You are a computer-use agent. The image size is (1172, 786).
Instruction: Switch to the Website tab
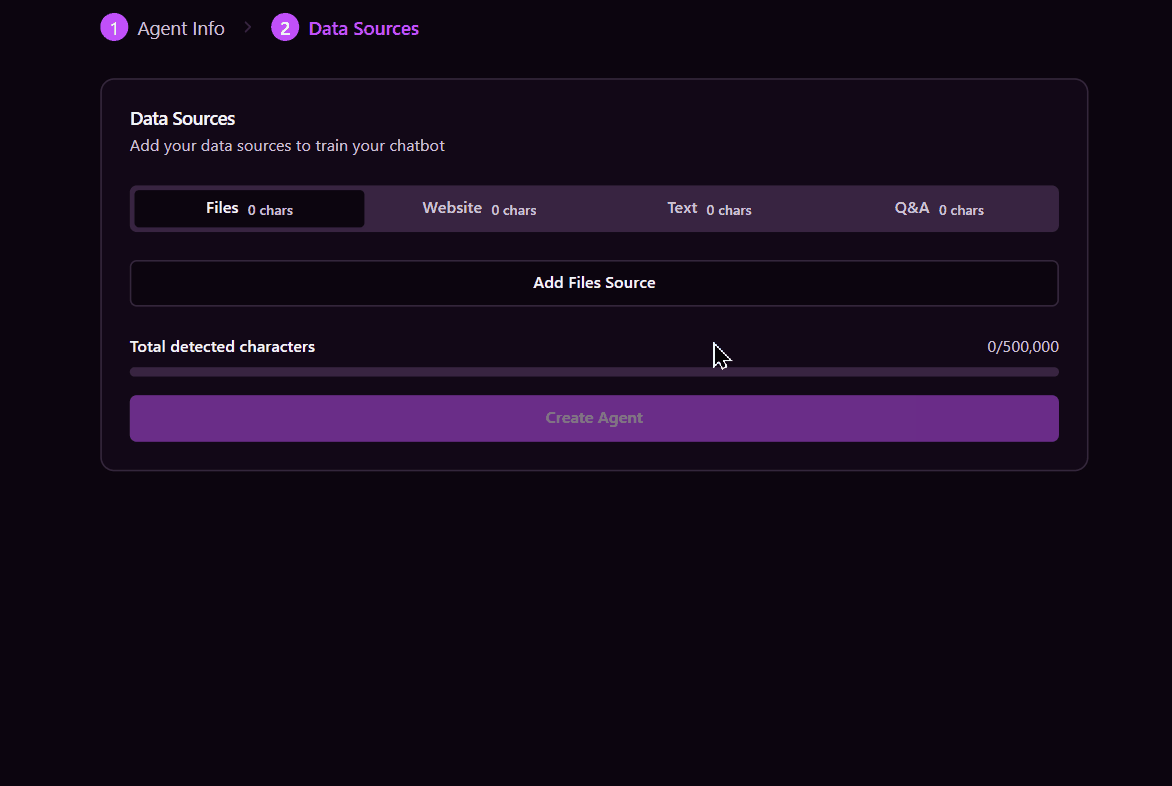click(x=479, y=208)
